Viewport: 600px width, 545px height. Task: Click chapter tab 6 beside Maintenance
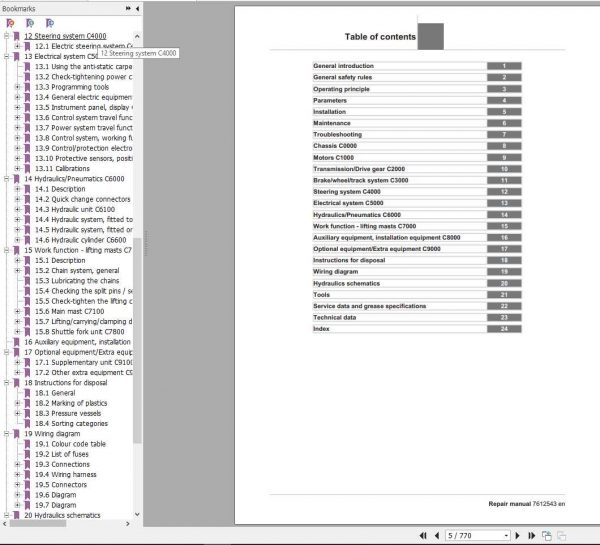(504, 123)
